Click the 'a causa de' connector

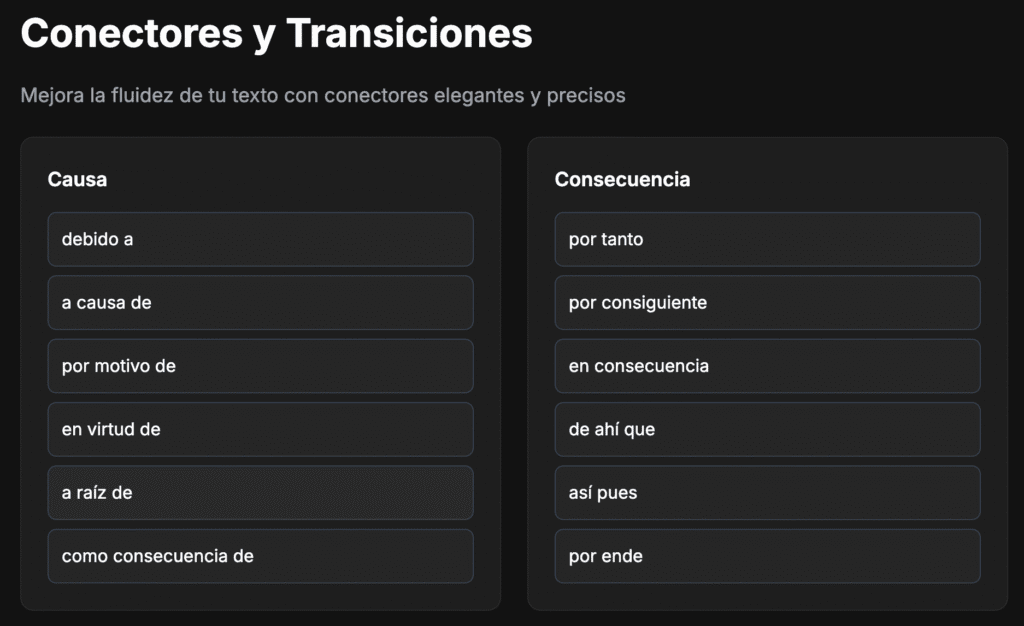click(260, 302)
